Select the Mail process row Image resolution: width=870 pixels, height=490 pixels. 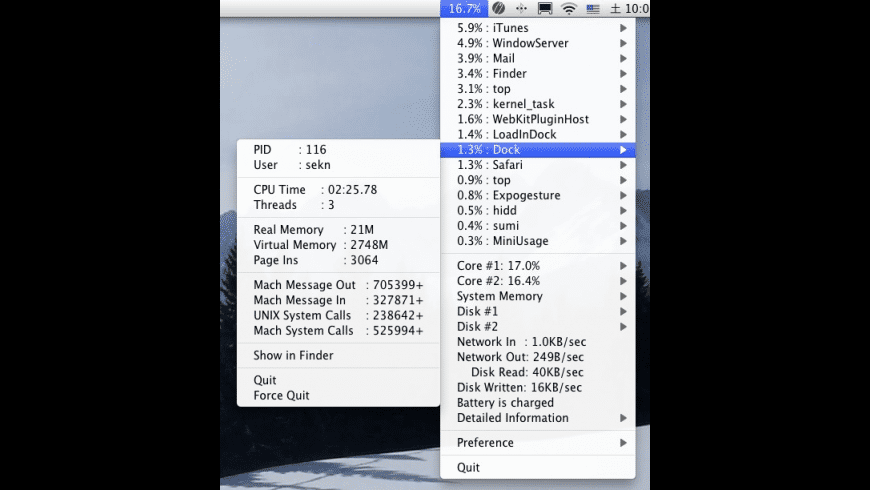(x=538, y=58)
